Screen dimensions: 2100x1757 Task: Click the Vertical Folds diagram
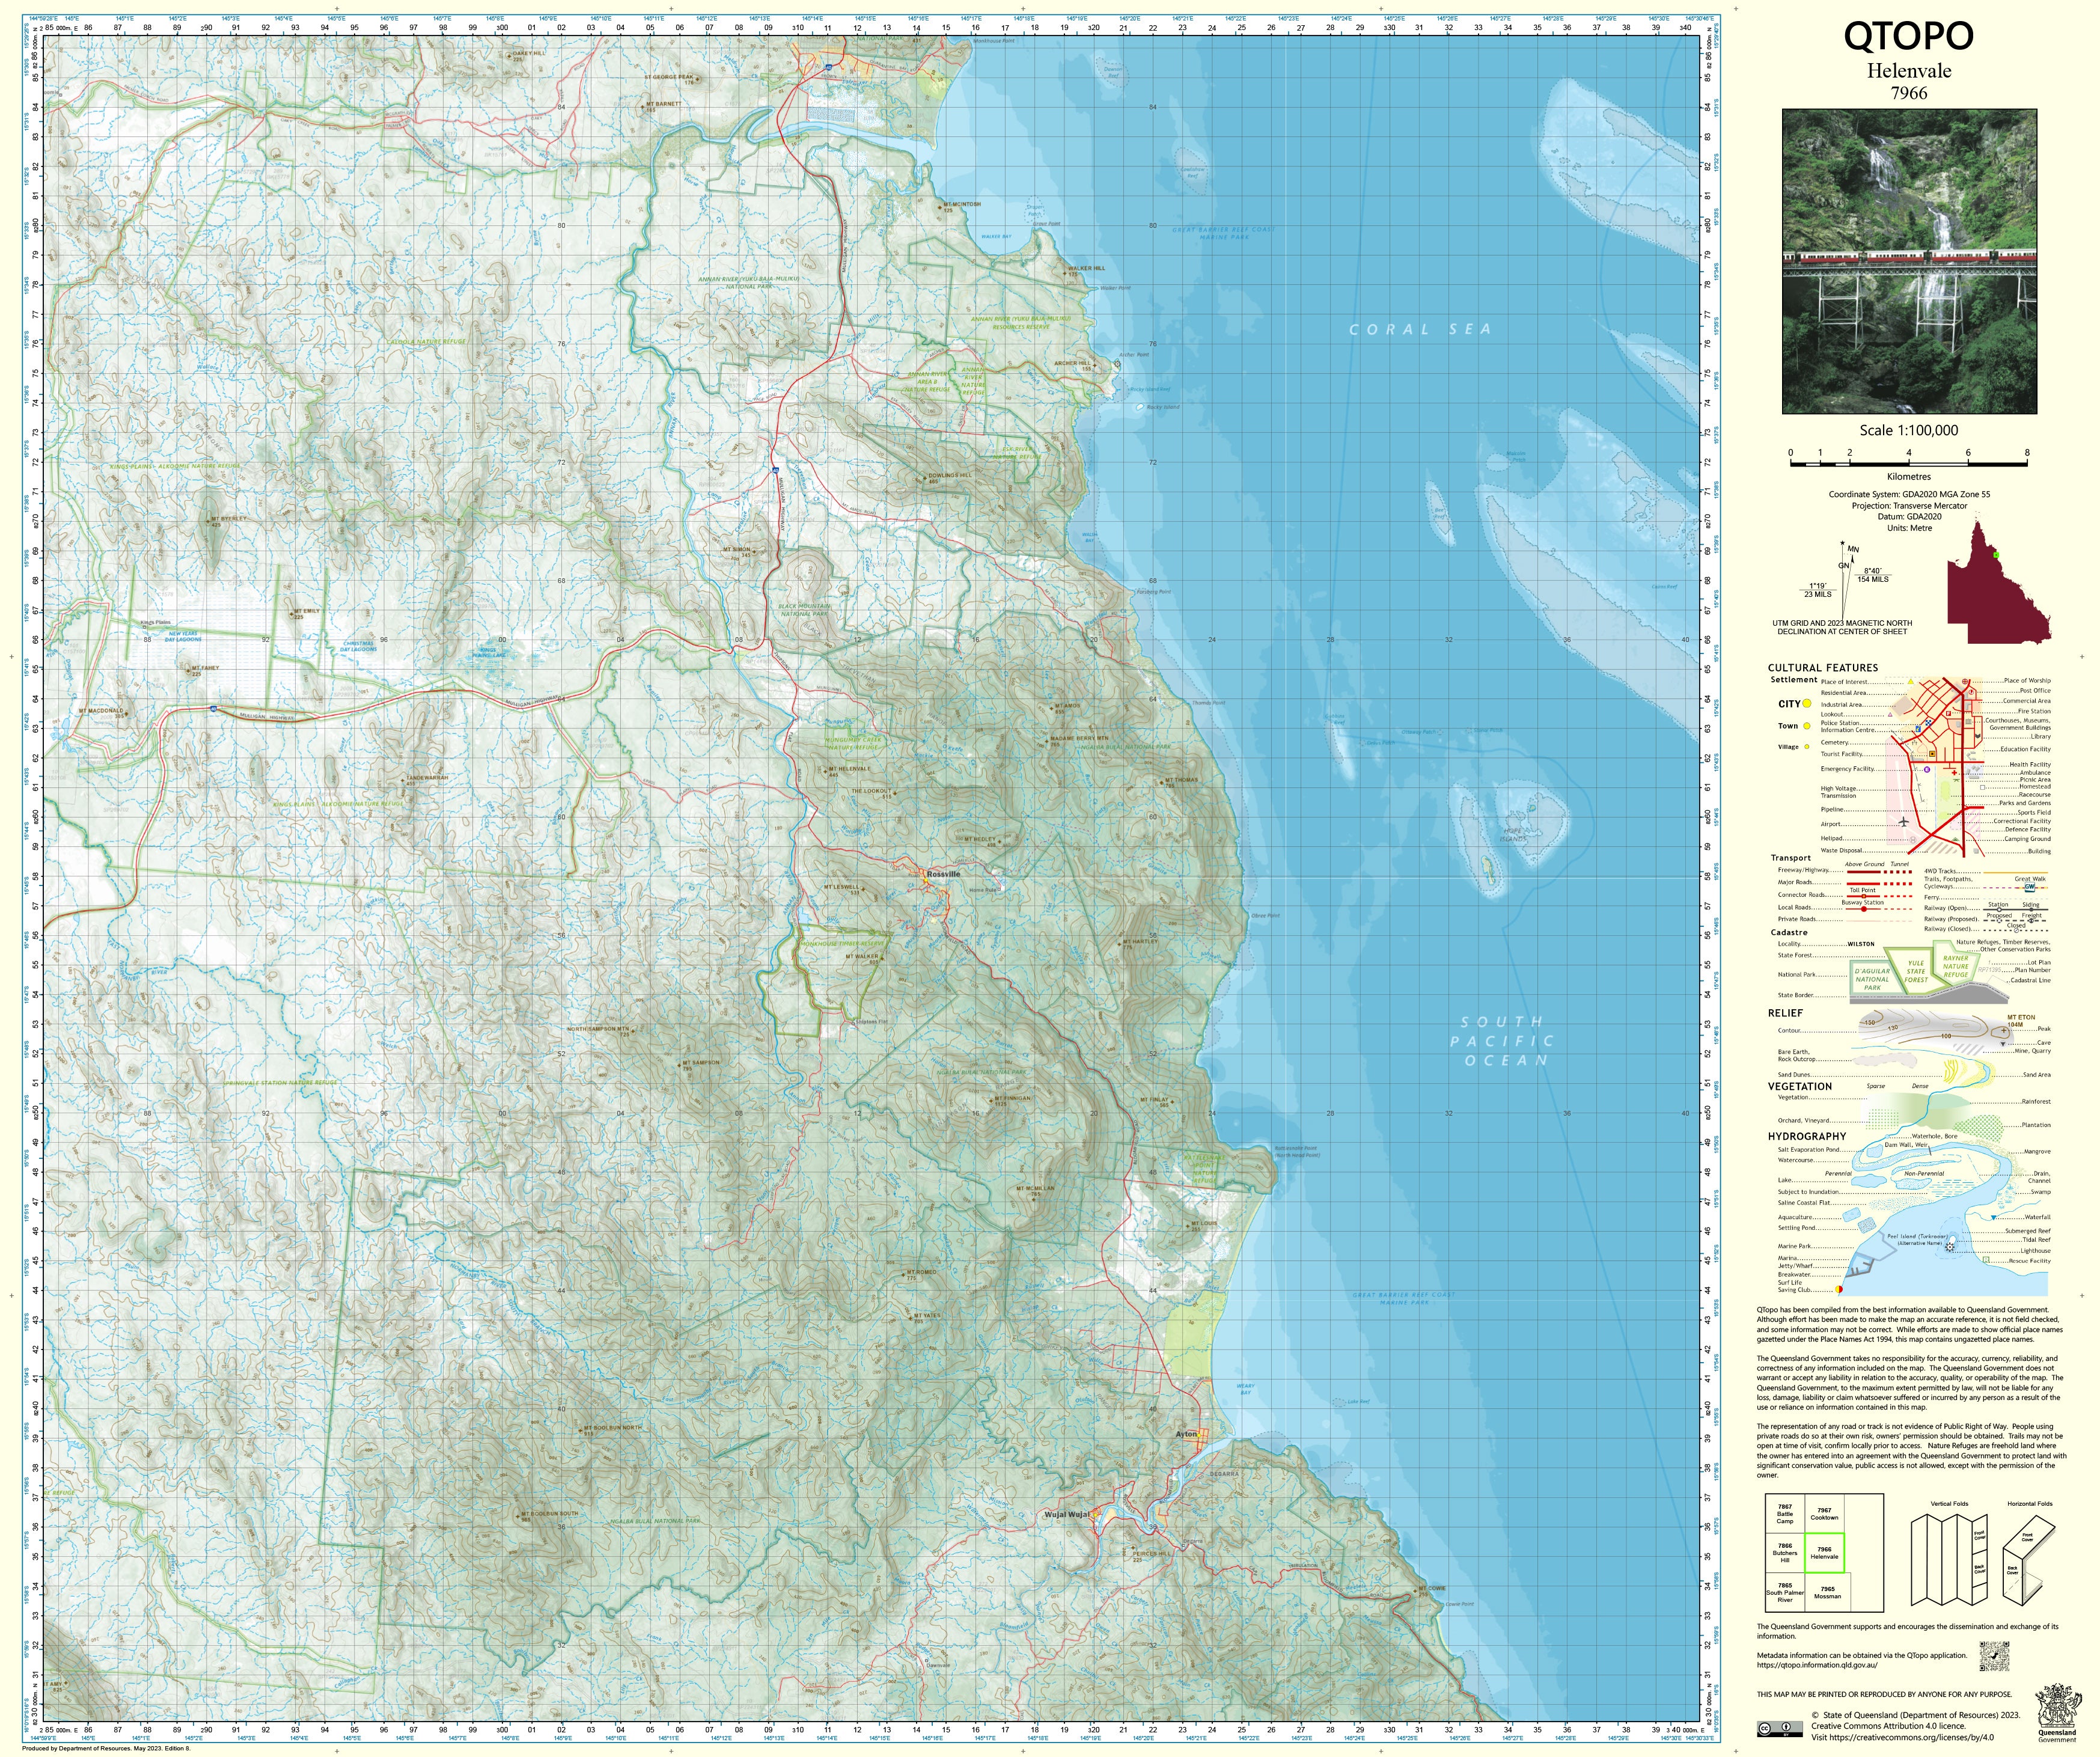1948,1559
